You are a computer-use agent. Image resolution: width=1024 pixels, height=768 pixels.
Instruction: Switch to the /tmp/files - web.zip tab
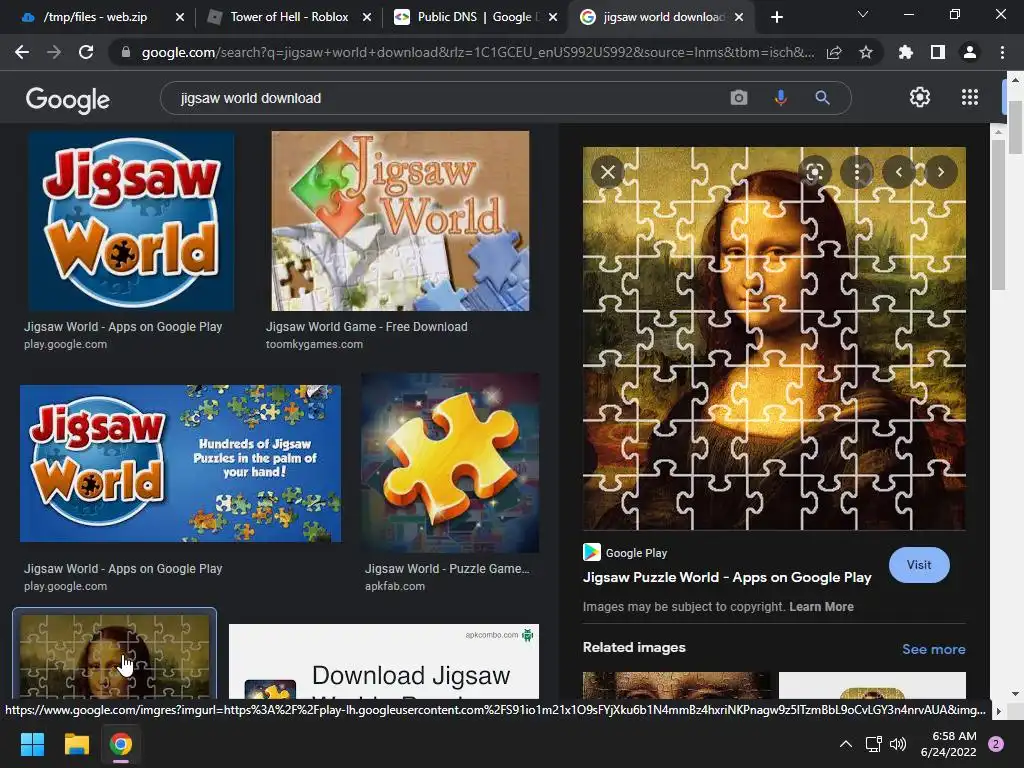tap(95, 17)
